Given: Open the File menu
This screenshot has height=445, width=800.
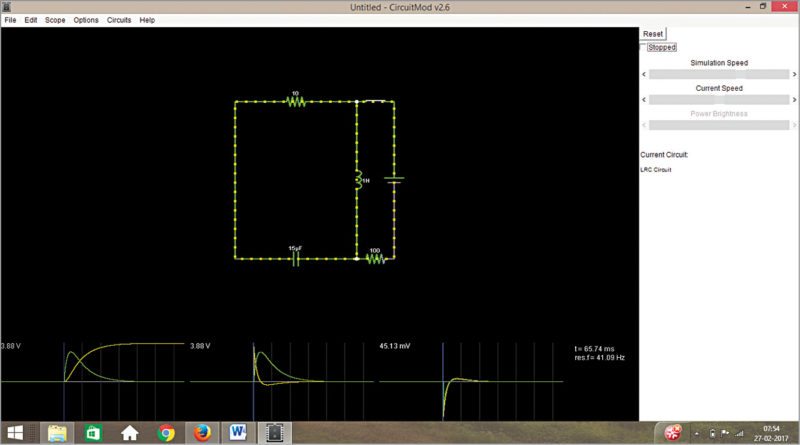Looking at the screenshot, I should pyautogui.click(x=11, y=20).
